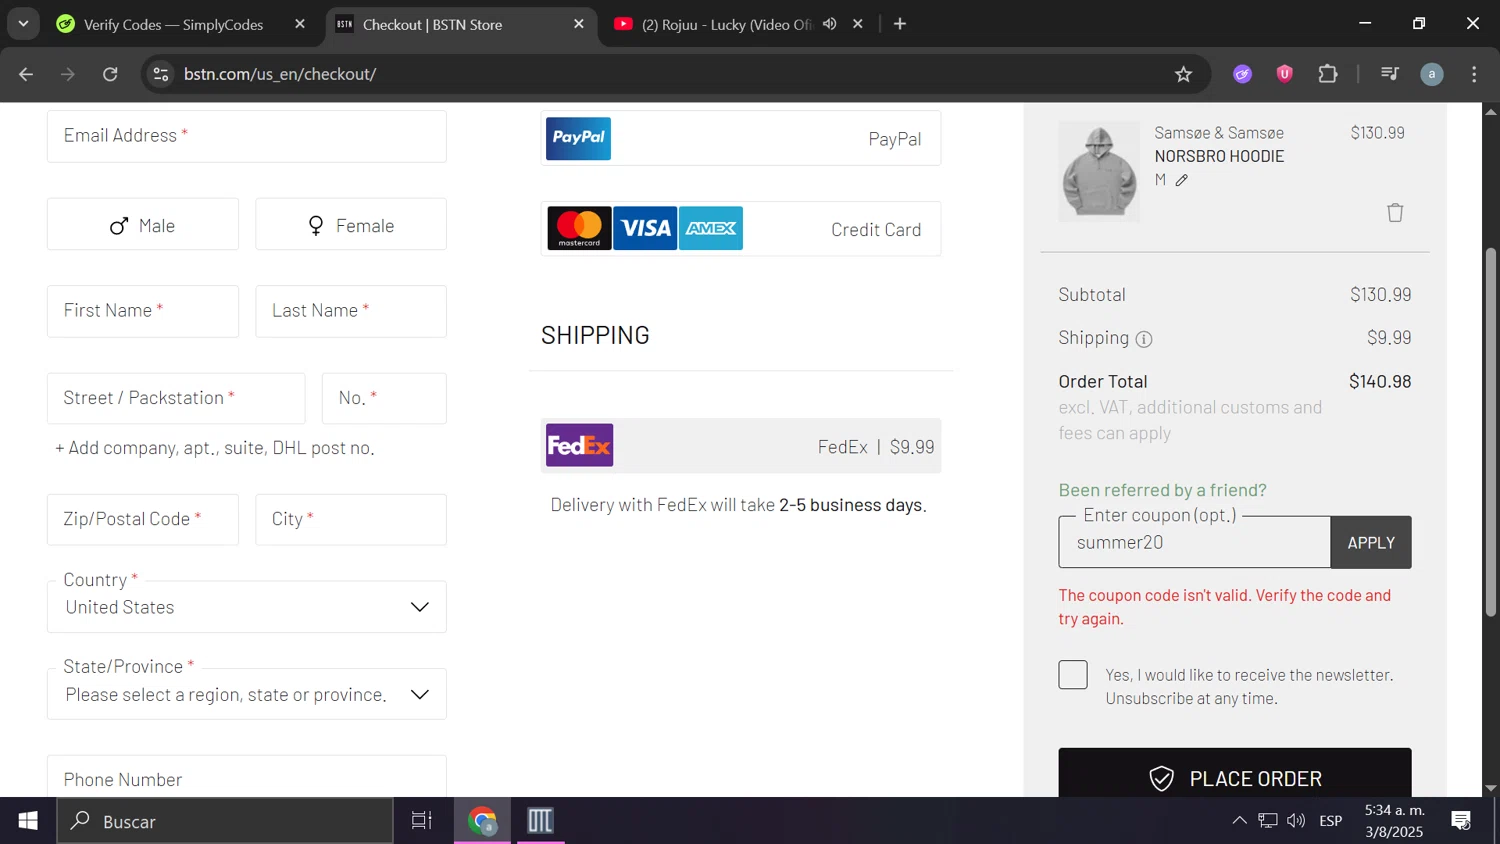
Task: Open the Chrome profile avatar
Action: click(x=1432, y=74)
